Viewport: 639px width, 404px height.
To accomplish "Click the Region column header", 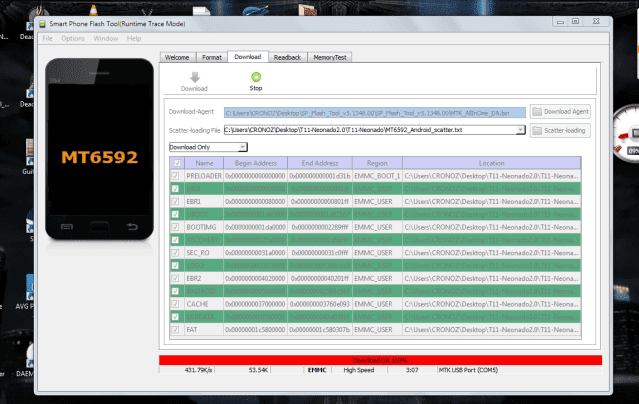I will pos(377,163).
